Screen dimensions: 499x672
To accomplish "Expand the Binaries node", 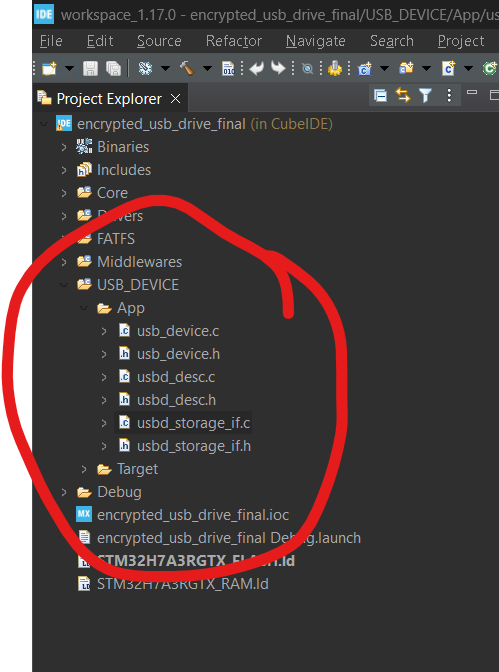I will 64,147.
